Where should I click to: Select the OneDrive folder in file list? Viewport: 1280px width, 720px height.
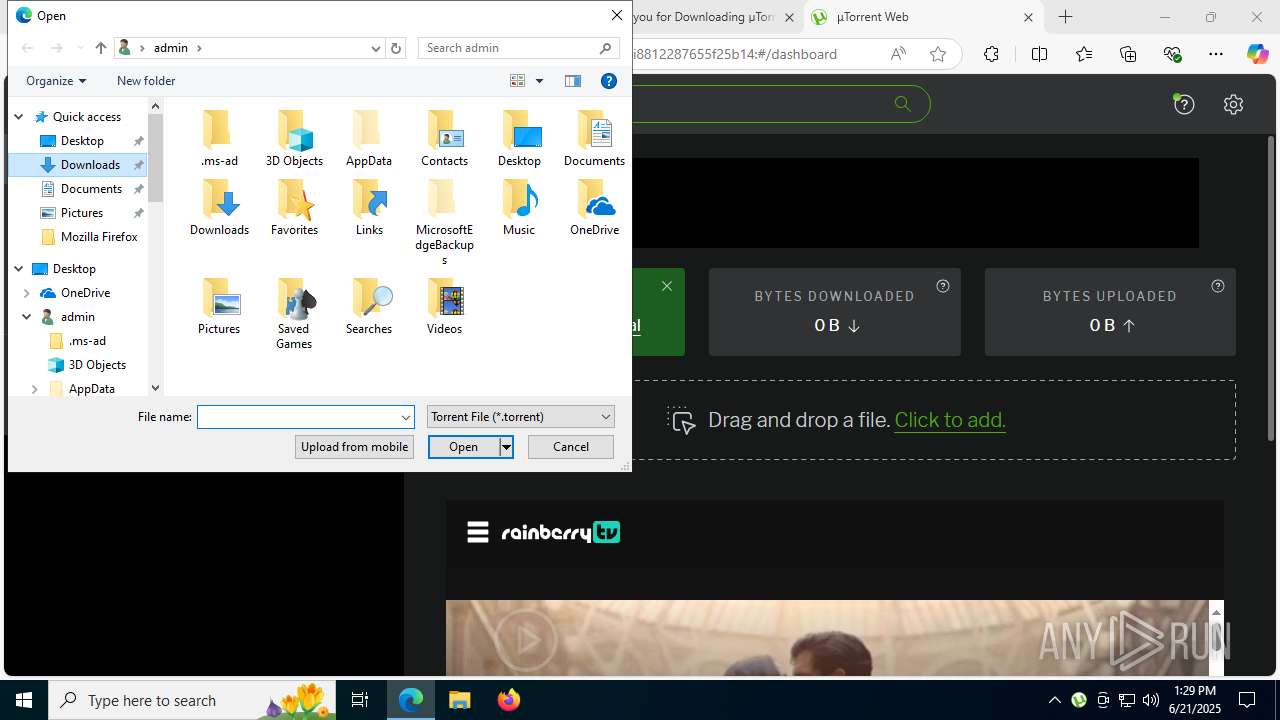[594, 208]
